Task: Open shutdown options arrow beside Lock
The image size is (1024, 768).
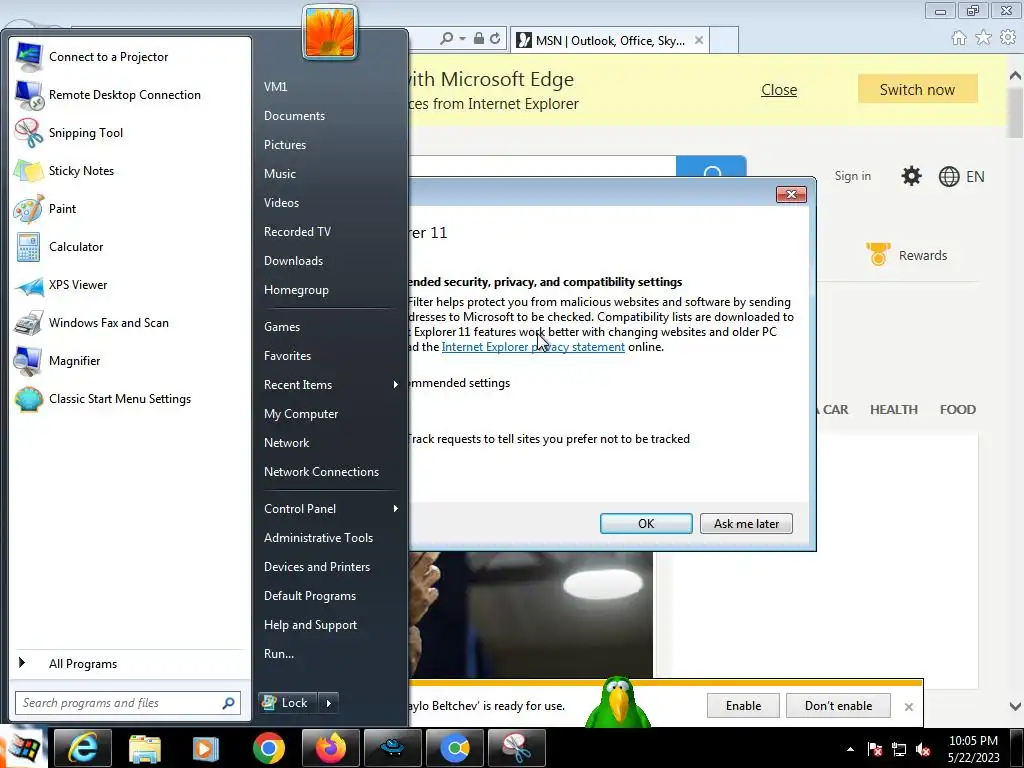Action: [328, 703]
